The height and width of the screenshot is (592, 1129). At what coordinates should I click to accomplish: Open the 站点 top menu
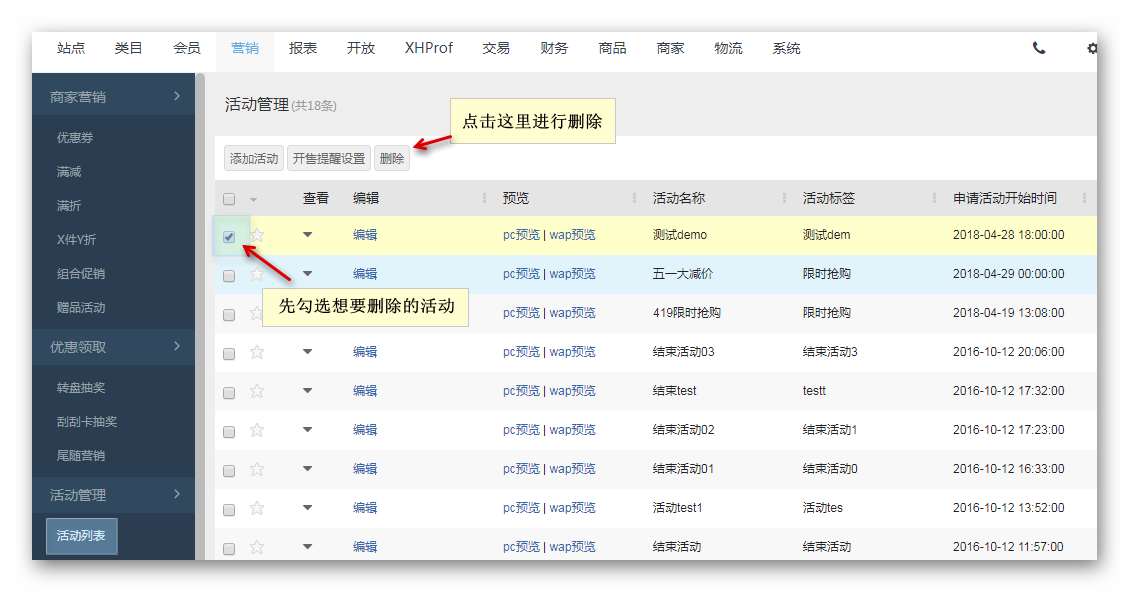71,48
